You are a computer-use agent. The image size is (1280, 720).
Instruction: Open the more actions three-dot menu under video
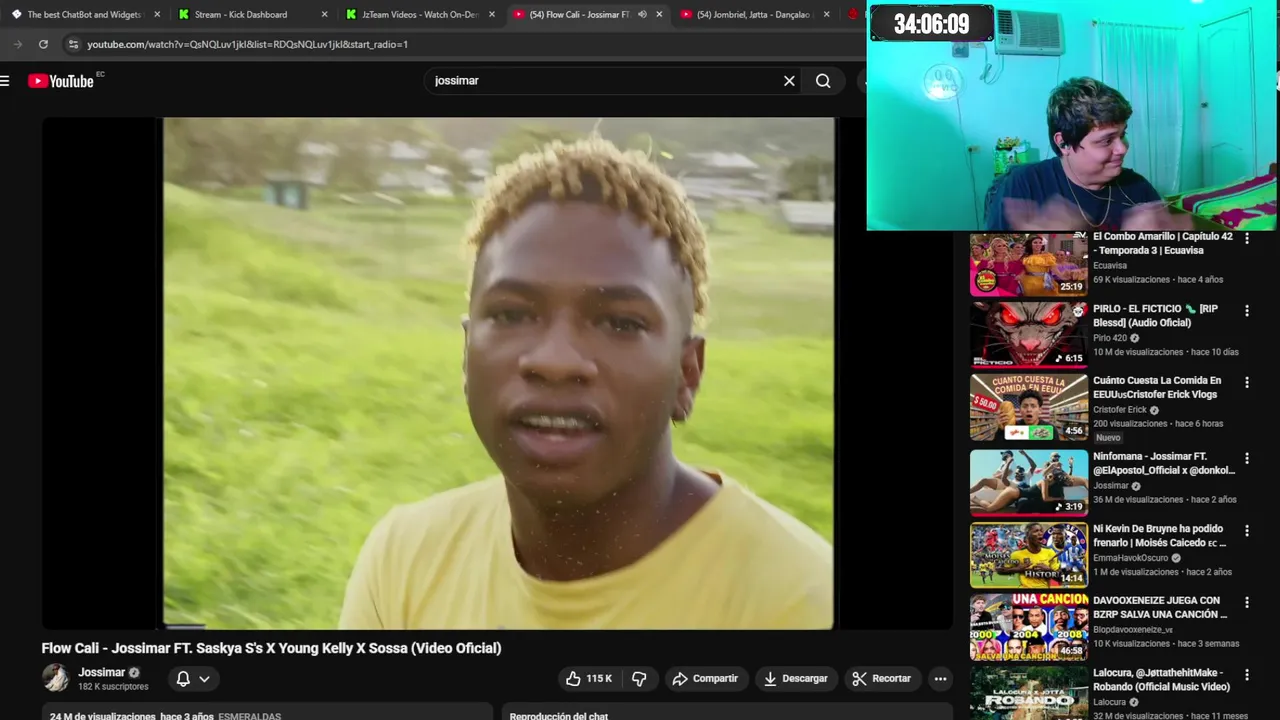940,678
